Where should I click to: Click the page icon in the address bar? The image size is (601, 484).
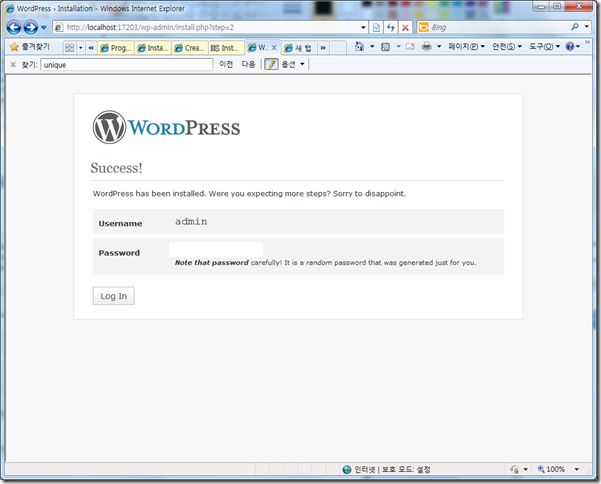59,27
